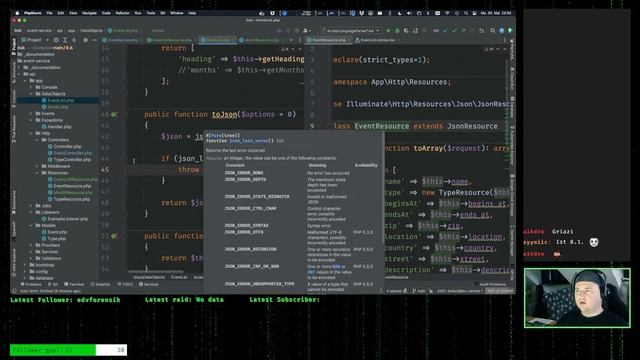The image size is (640, 360).
Task: Collapse the Resources folder
Action: tap(37, 173)
